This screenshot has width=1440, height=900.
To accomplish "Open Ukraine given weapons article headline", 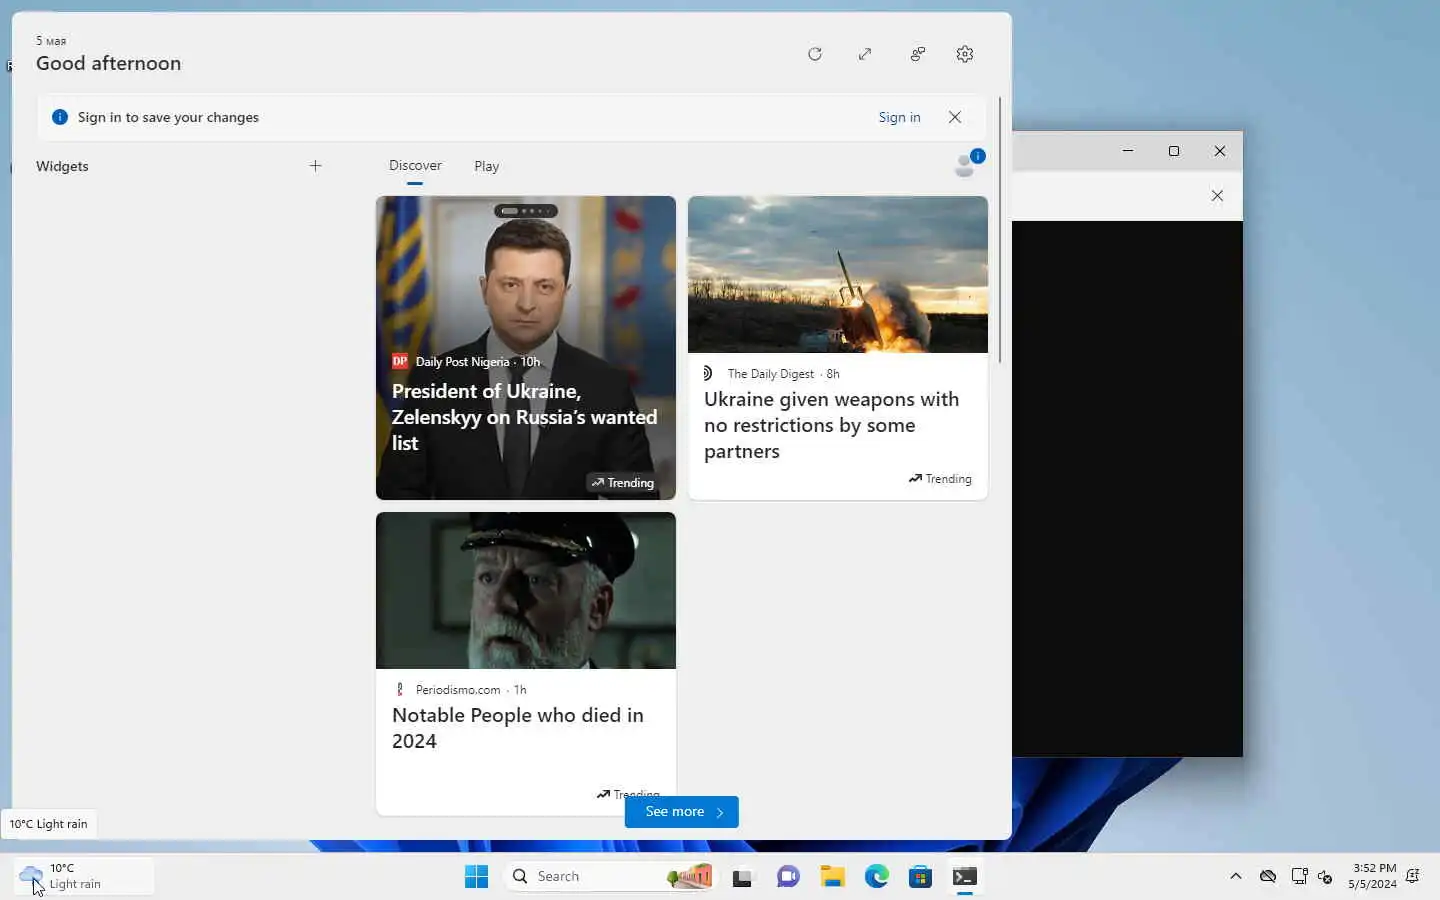I will point(831,425).
